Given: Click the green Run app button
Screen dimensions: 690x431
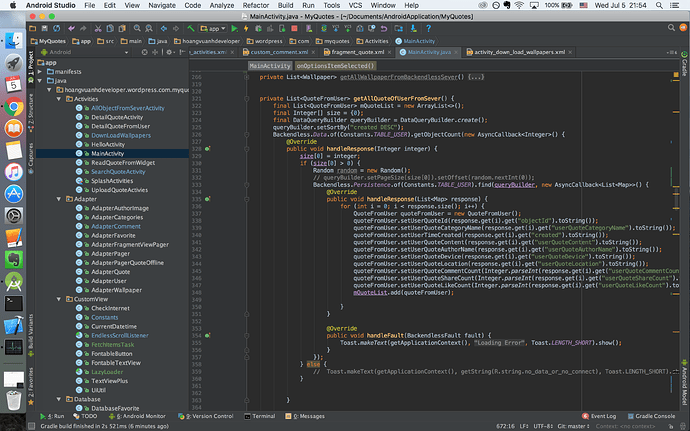Looking at the screenshot, I should coord(235,28).
